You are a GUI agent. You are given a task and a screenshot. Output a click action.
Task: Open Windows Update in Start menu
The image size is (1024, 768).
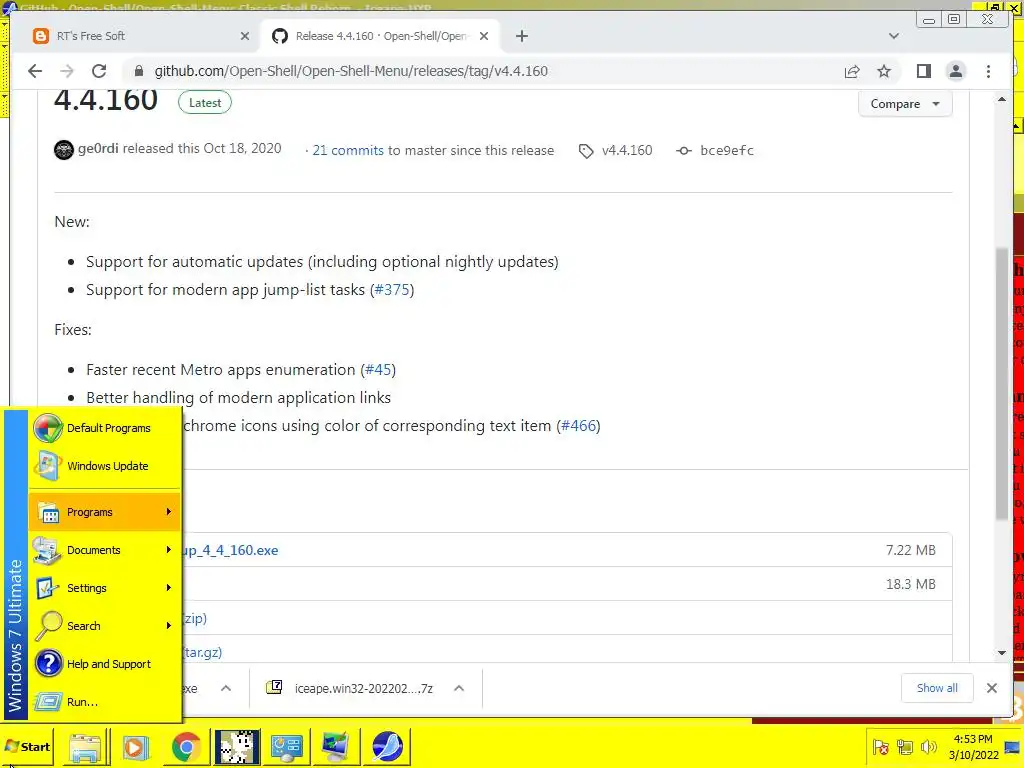click(104, 466)
